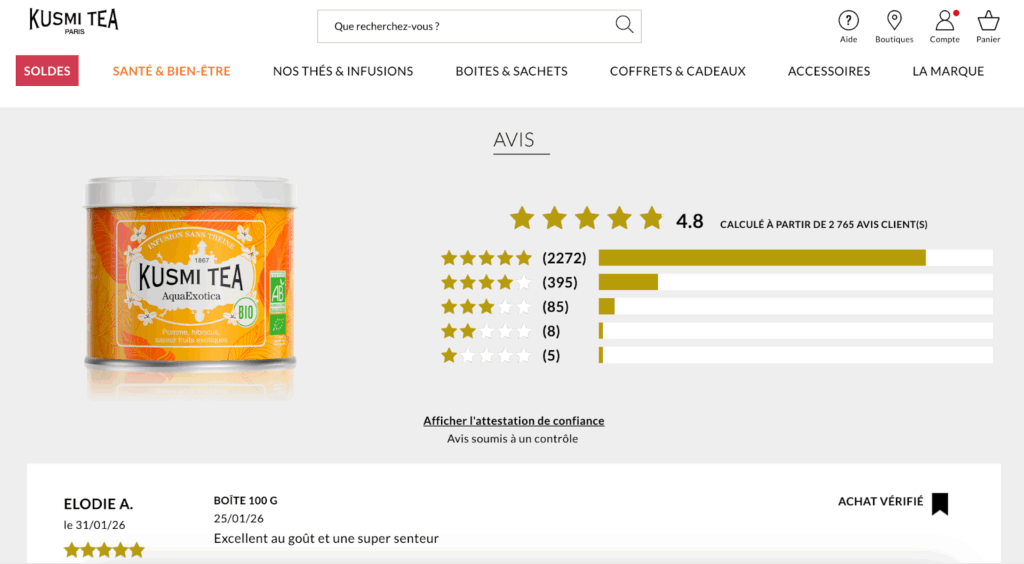Open the Aide help icon
The width and height of the screenshot is (1024, 564).
pos(848,21)
